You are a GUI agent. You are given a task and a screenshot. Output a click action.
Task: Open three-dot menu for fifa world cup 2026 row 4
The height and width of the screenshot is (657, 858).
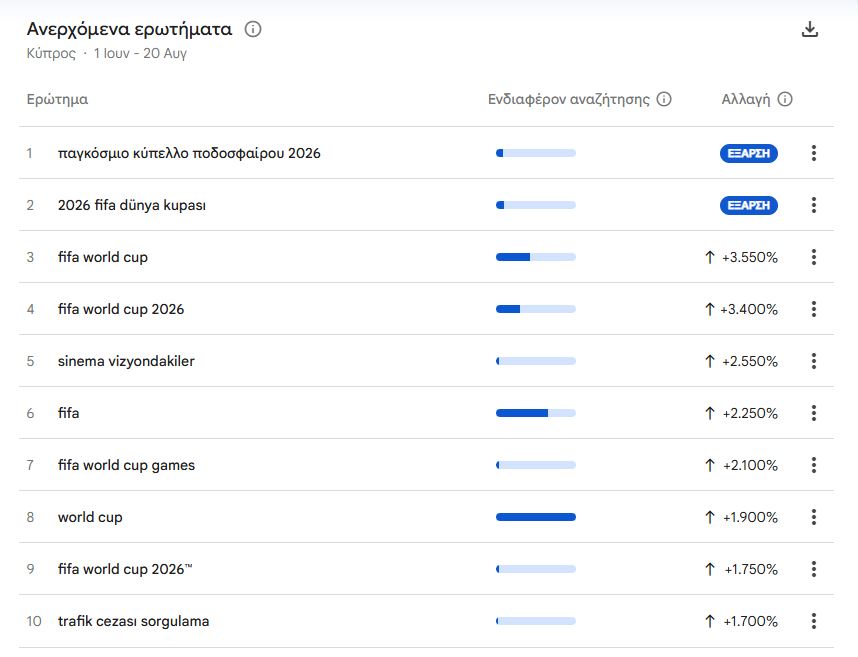tap(814, 309)
